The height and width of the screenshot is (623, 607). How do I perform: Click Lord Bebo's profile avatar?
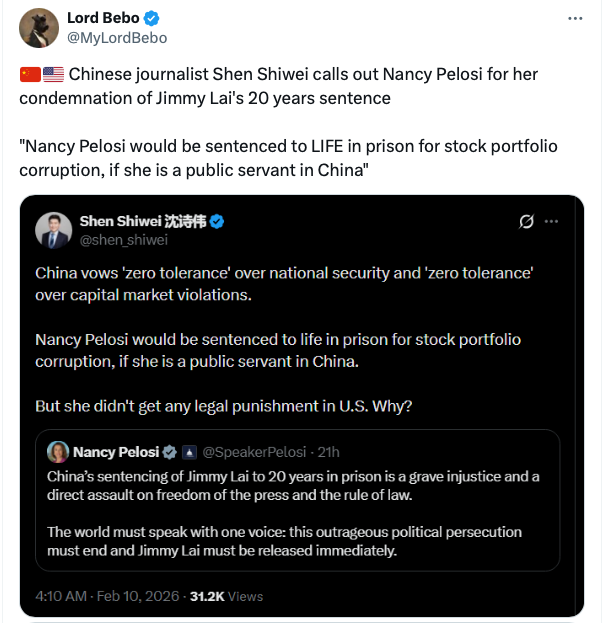38,28
